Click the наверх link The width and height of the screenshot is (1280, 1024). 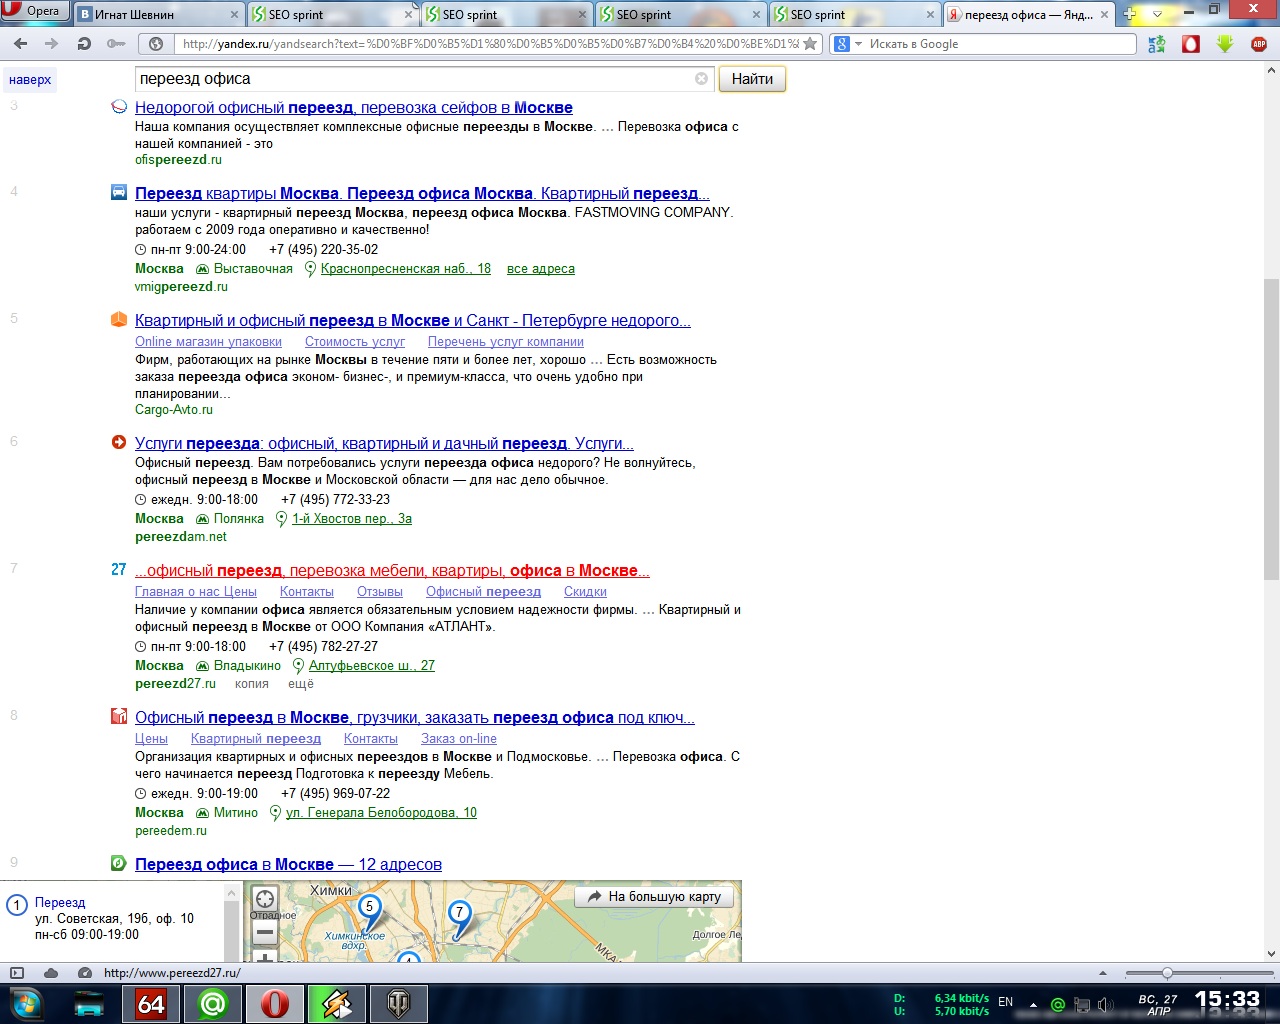coord(29,80)
